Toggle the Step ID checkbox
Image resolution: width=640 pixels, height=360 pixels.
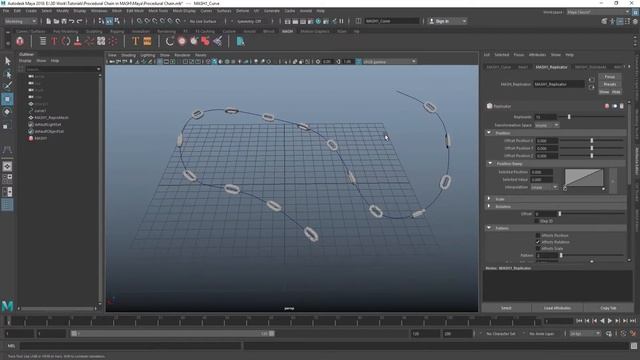(x=537, y=221)
